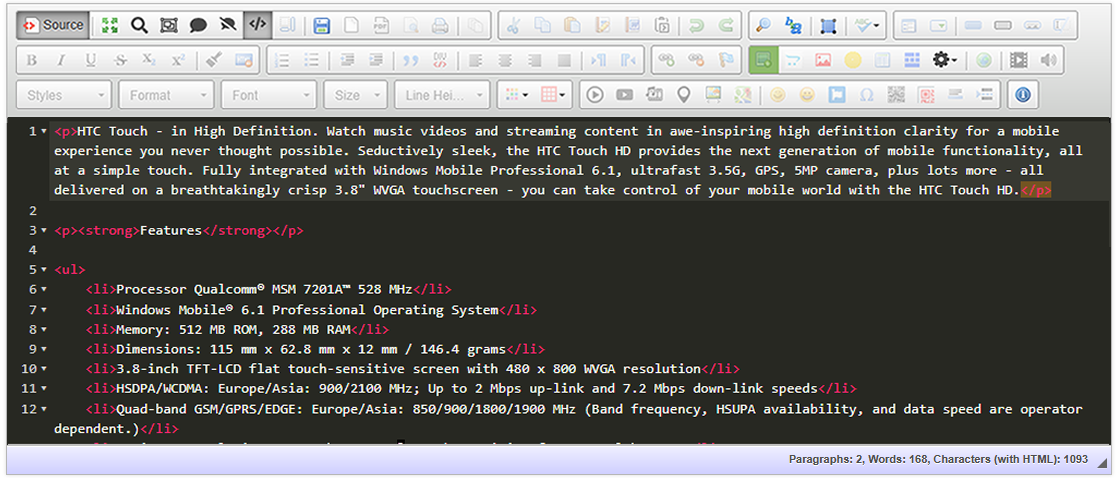Redo the last action

click(726, 25)
